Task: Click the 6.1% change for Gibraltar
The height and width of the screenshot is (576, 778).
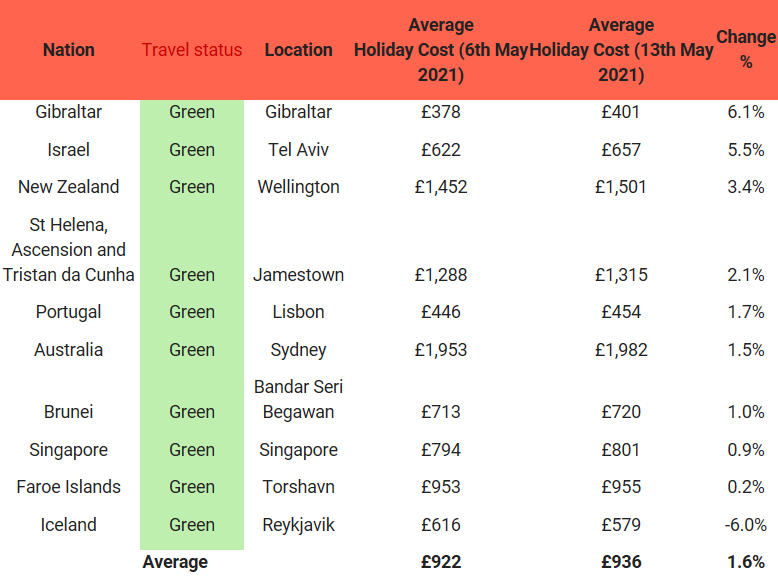Action: tap(746, 112)
